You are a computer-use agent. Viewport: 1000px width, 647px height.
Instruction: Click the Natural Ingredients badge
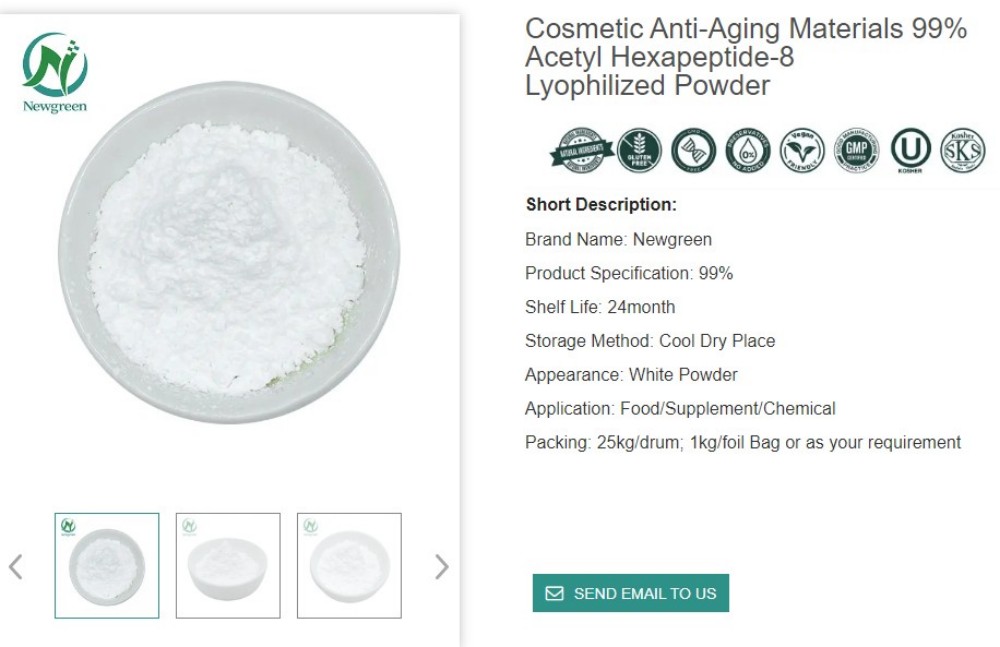tap(582, 150)
